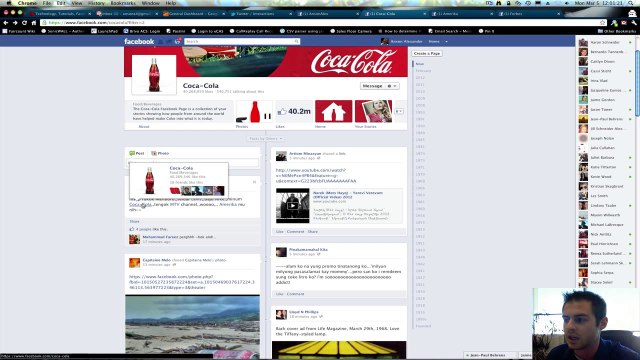This screenshot has width=640, height=360.
Task: Open account dropdown arrow beside Home
Action: click(x=446, y=42)
